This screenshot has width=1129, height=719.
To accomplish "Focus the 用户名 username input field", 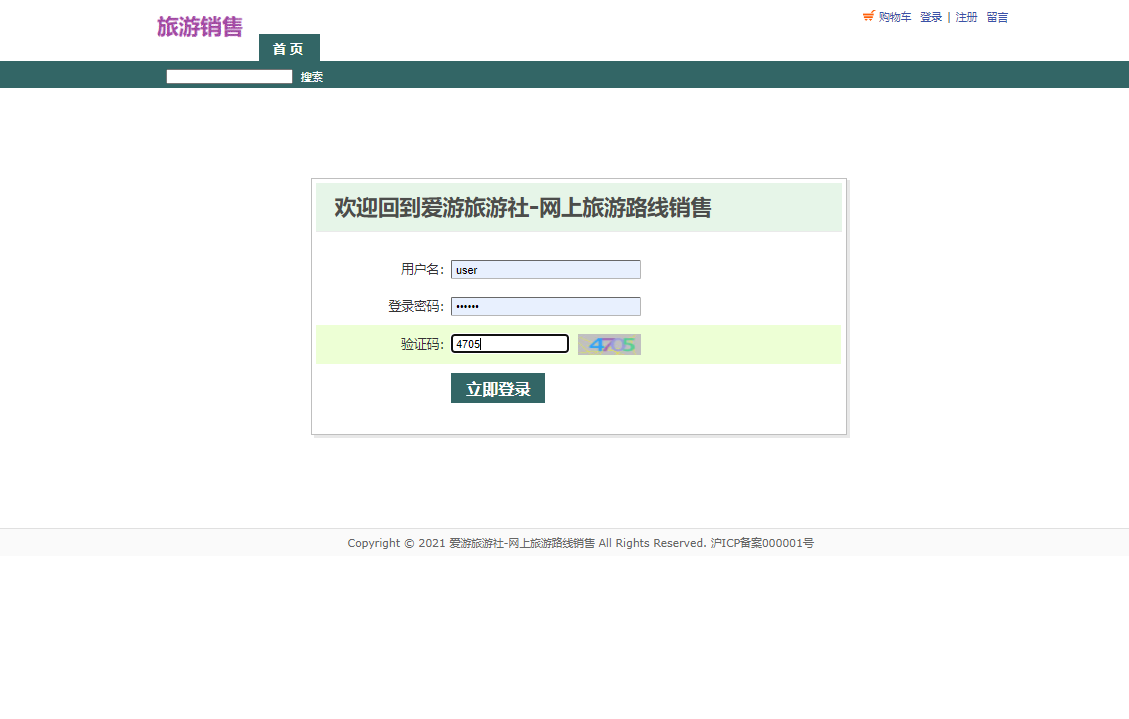I will tap(545, 269).
